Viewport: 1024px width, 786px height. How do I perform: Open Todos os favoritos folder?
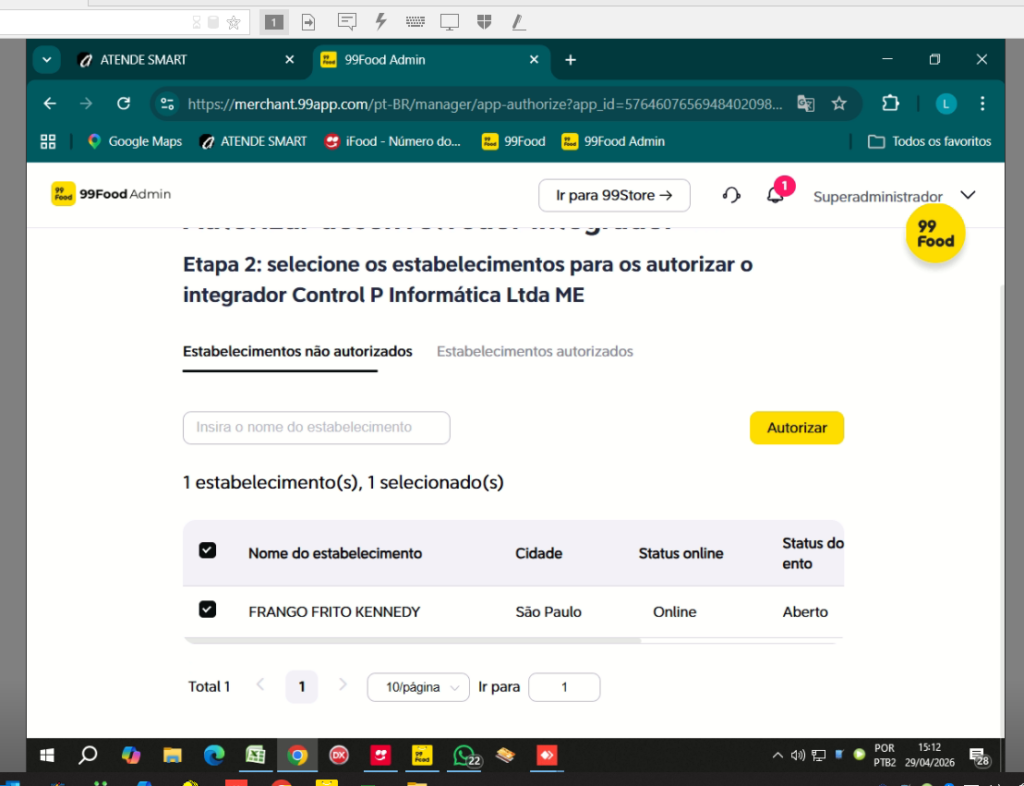click(929, 142)
